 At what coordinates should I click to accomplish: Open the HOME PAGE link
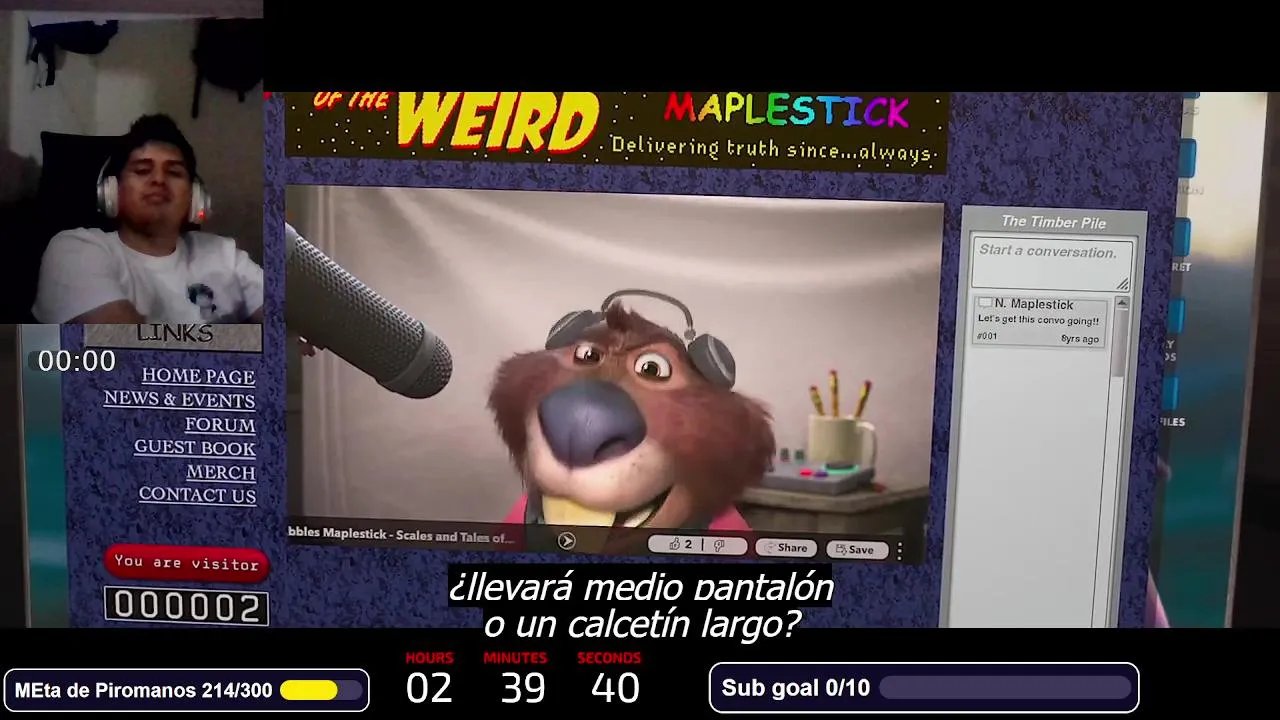(x=198, y=376)
